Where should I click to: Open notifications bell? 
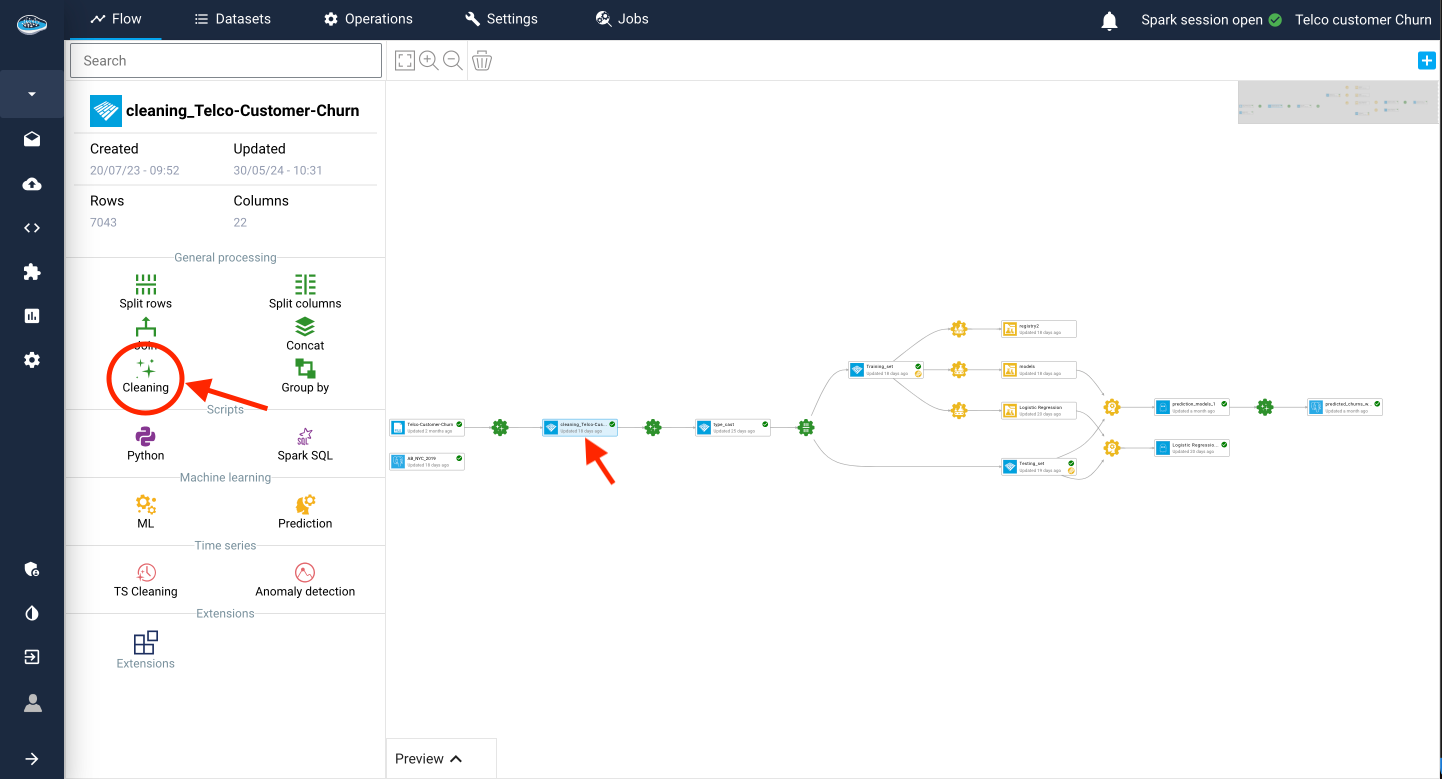pyautogui.click(x=1109, y=20)
